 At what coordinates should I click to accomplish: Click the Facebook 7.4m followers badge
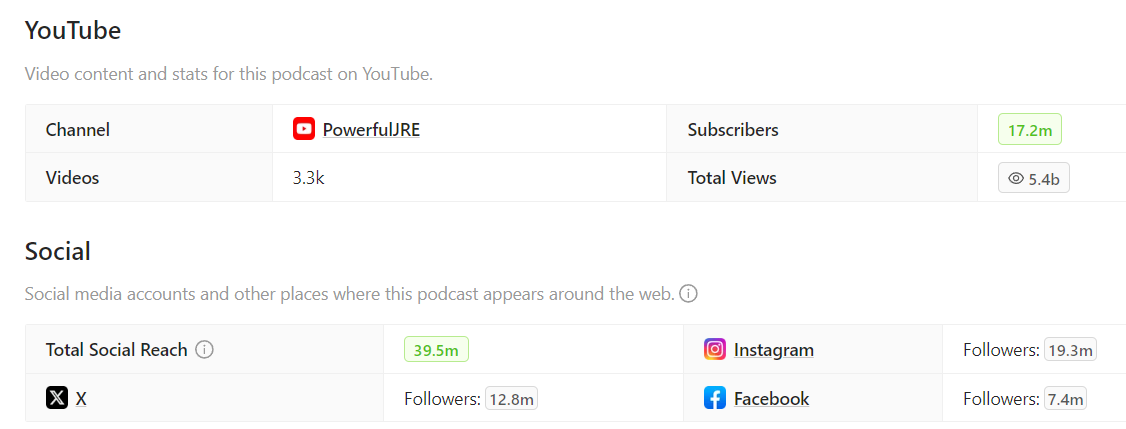(1066, 399)
